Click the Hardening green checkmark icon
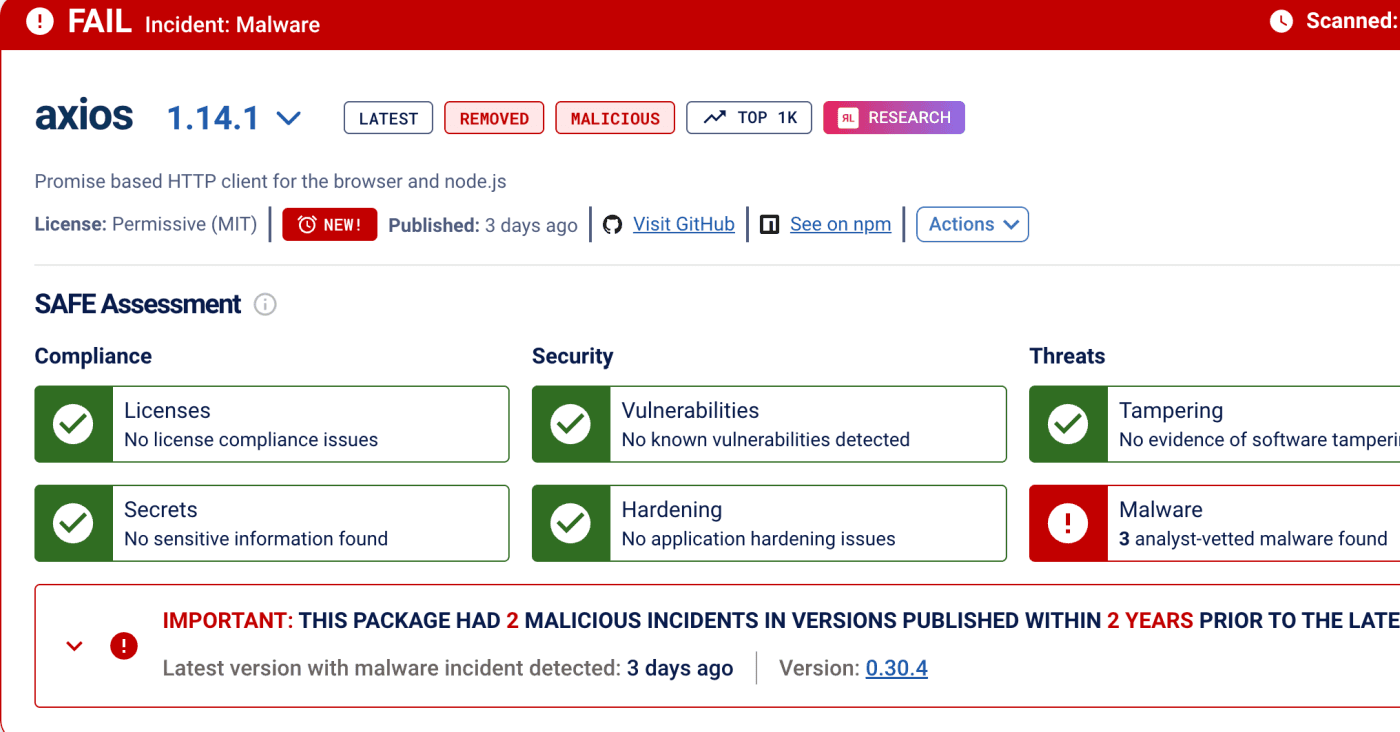The height and width of the screenshot is (732, 1400). click(571, 523)
